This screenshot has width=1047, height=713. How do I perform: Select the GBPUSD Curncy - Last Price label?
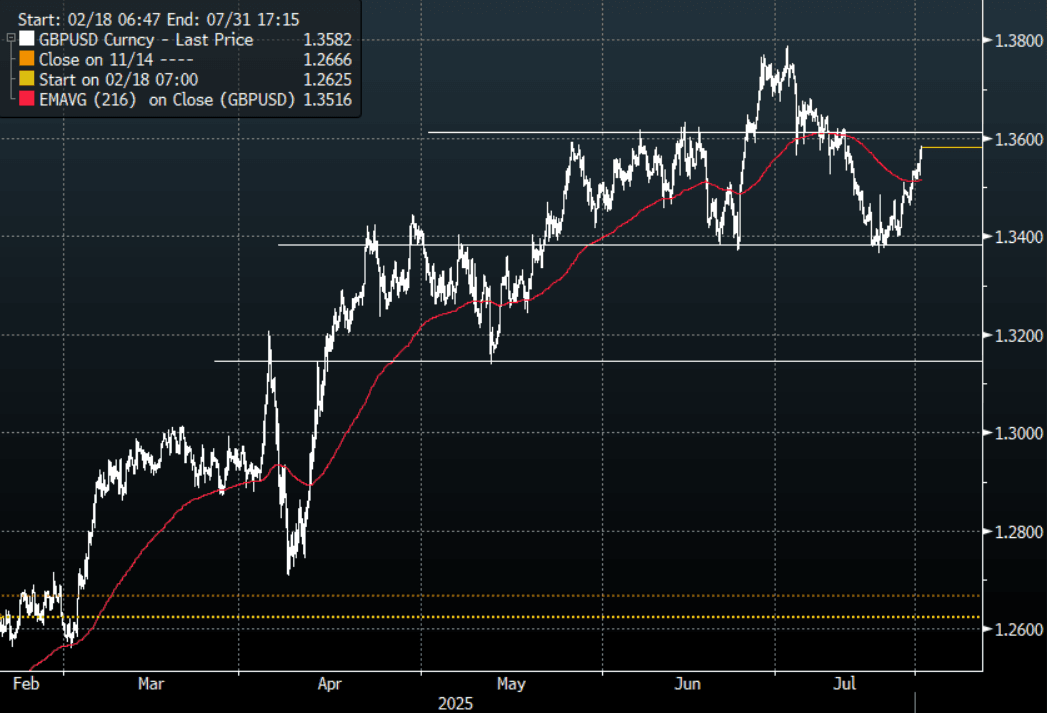coord(146,40)
